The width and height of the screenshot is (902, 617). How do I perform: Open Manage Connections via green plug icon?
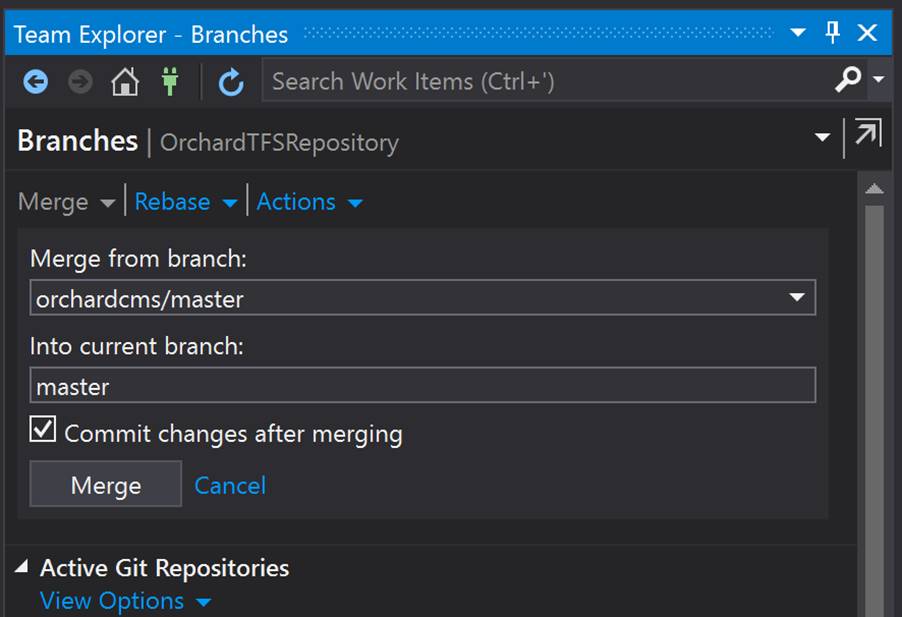[x=170, y=81]
